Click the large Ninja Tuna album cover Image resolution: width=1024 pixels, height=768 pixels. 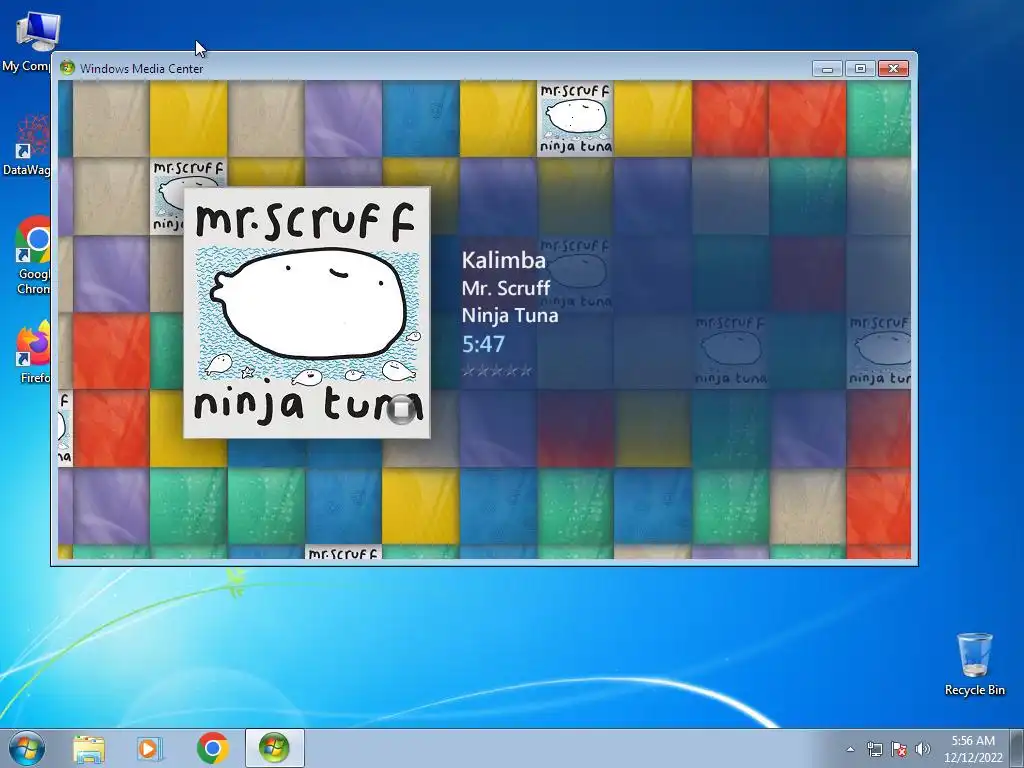[x=307, y=313]
